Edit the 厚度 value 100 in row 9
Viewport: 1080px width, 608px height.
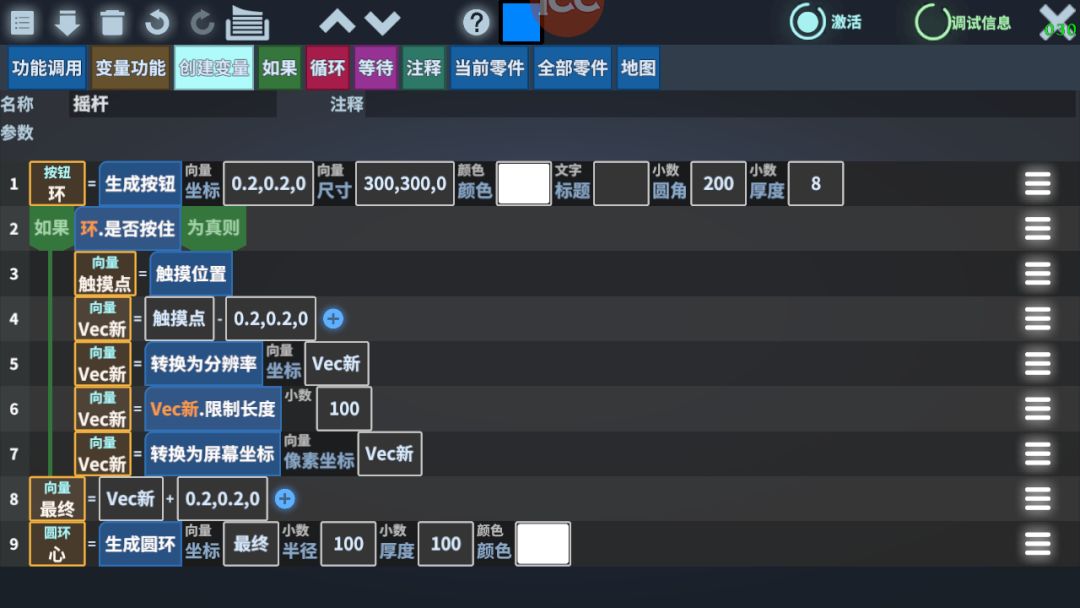[446, 544]
